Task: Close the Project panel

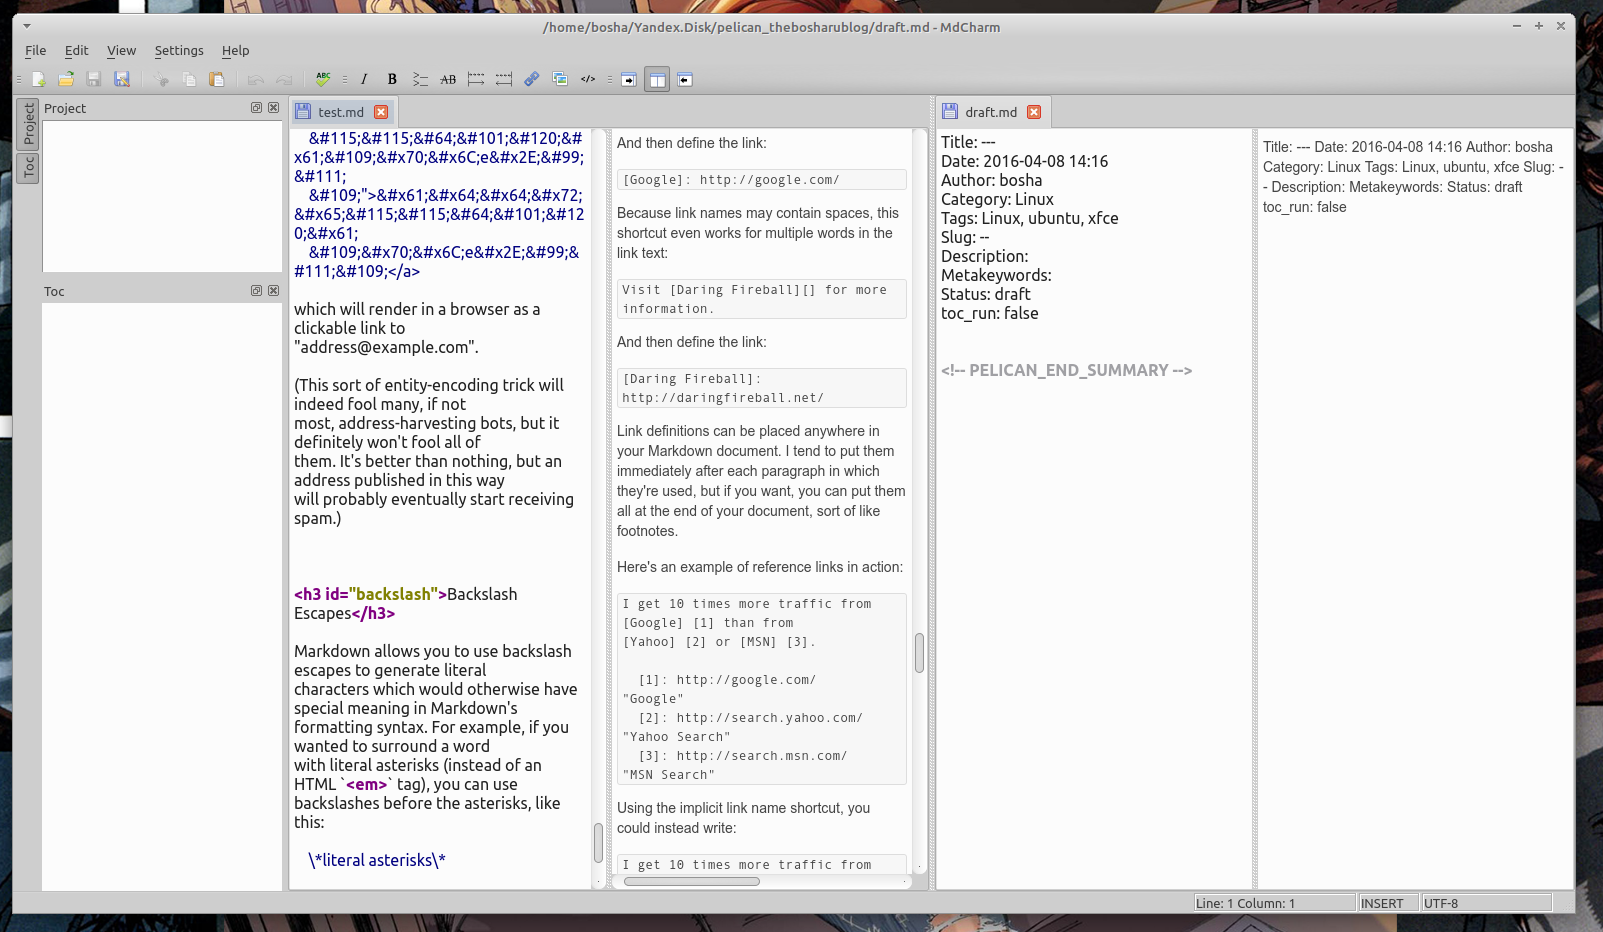Action: [273, 107]
